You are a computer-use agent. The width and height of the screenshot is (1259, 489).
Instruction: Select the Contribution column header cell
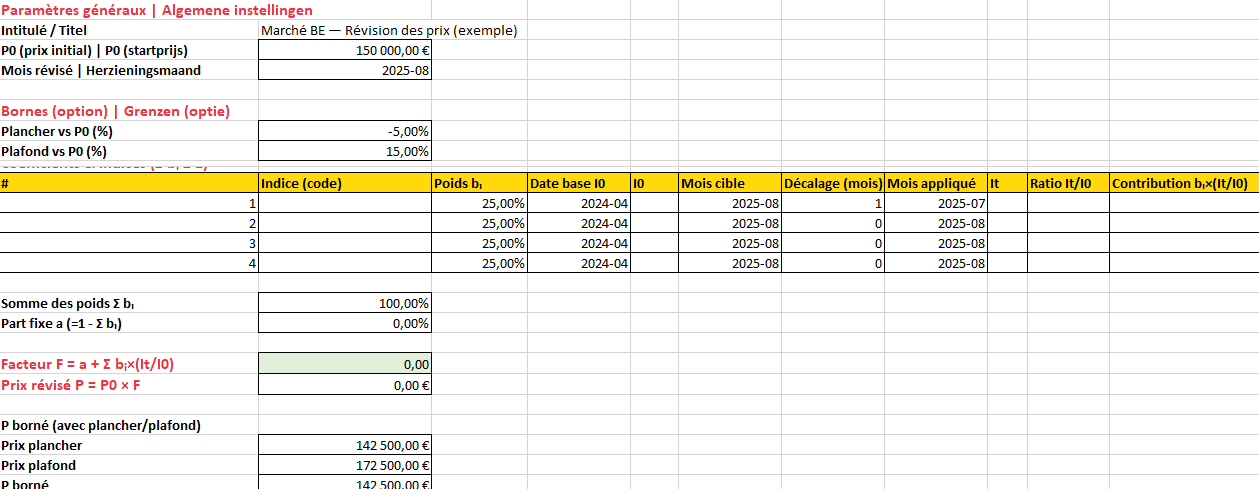click(x=1183, y=183)
